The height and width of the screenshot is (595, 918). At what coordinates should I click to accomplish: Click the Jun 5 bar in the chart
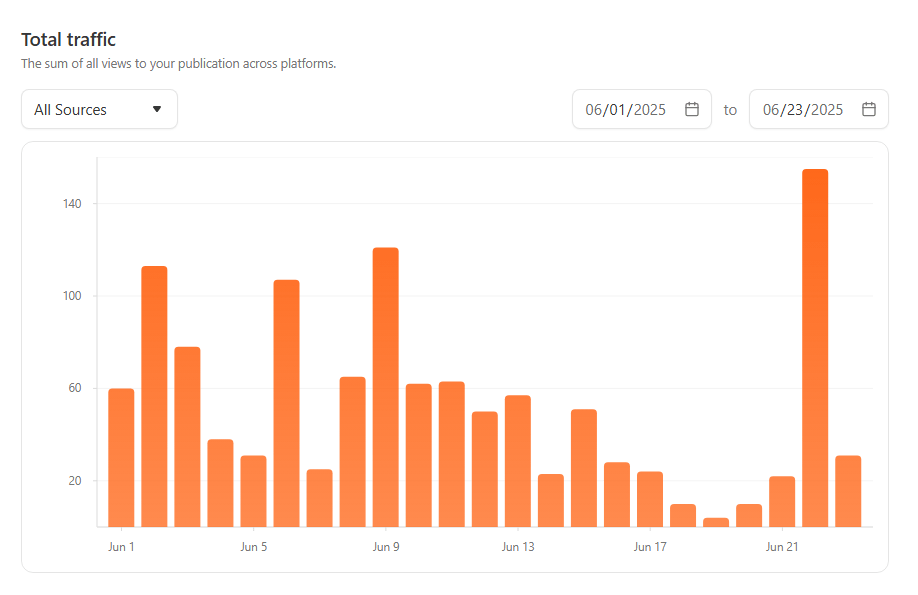coord(253,491)
